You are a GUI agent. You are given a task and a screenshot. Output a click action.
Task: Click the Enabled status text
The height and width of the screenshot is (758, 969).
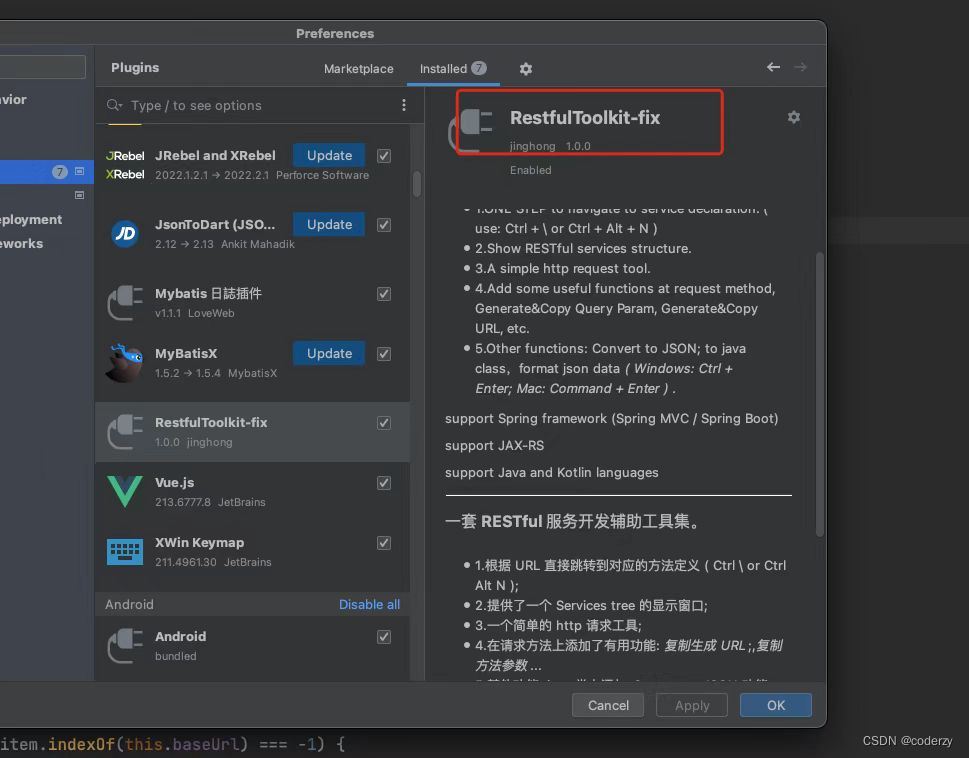coord(530,170)
